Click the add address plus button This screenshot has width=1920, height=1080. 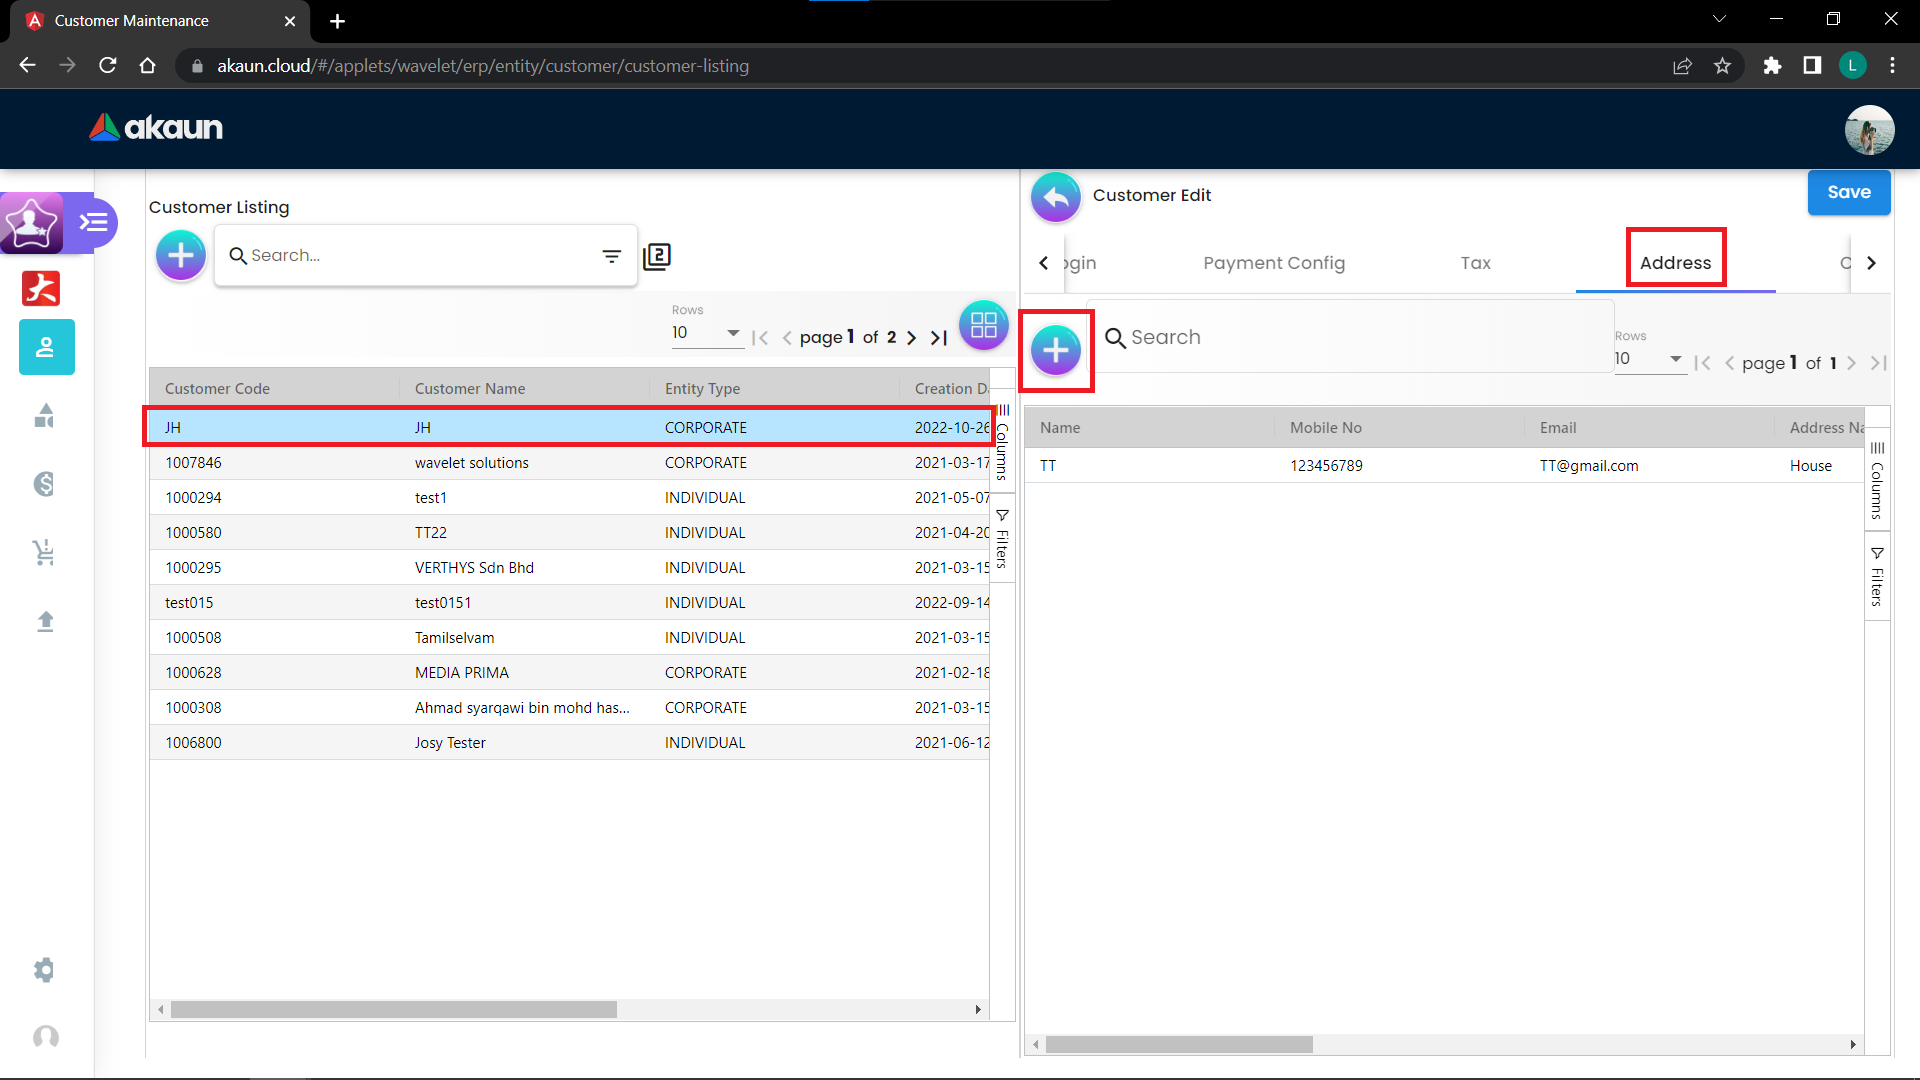pyautogui.click(x=1056, y=351)
